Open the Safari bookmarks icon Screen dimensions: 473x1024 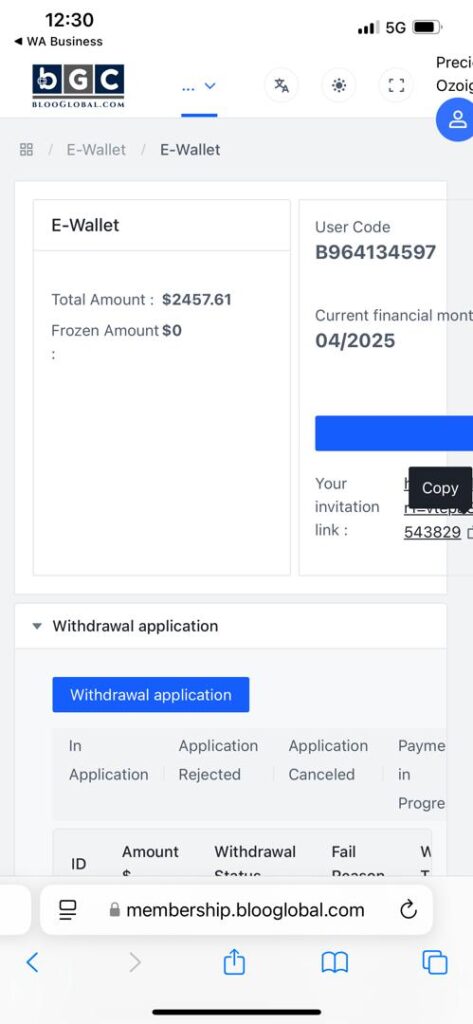(x=334, y=962)
